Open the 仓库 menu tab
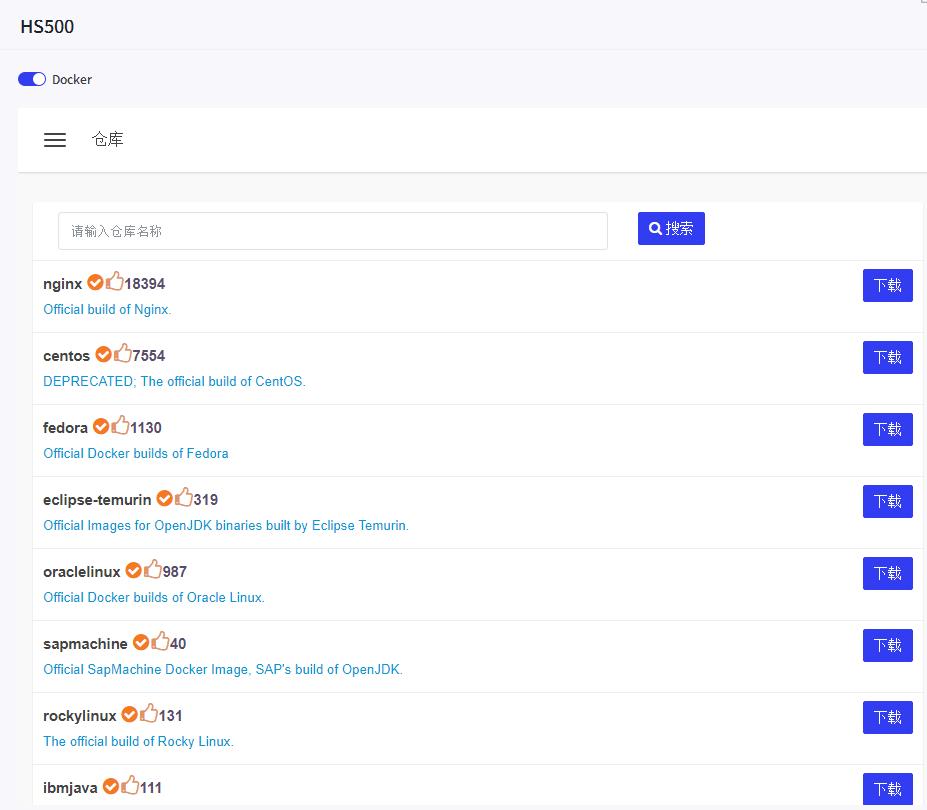 tap(108, 140)
